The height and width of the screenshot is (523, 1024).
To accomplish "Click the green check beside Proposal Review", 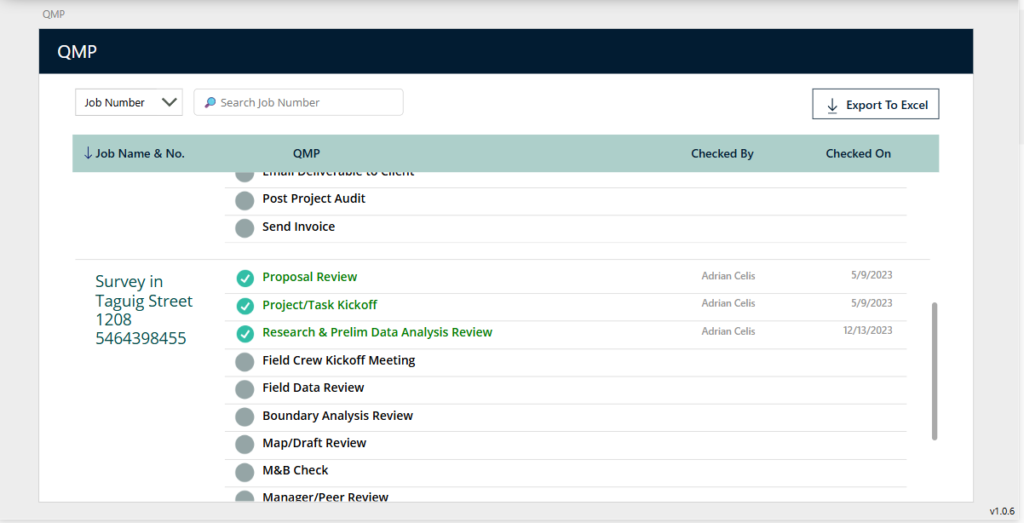I will (x=245, y=278).
